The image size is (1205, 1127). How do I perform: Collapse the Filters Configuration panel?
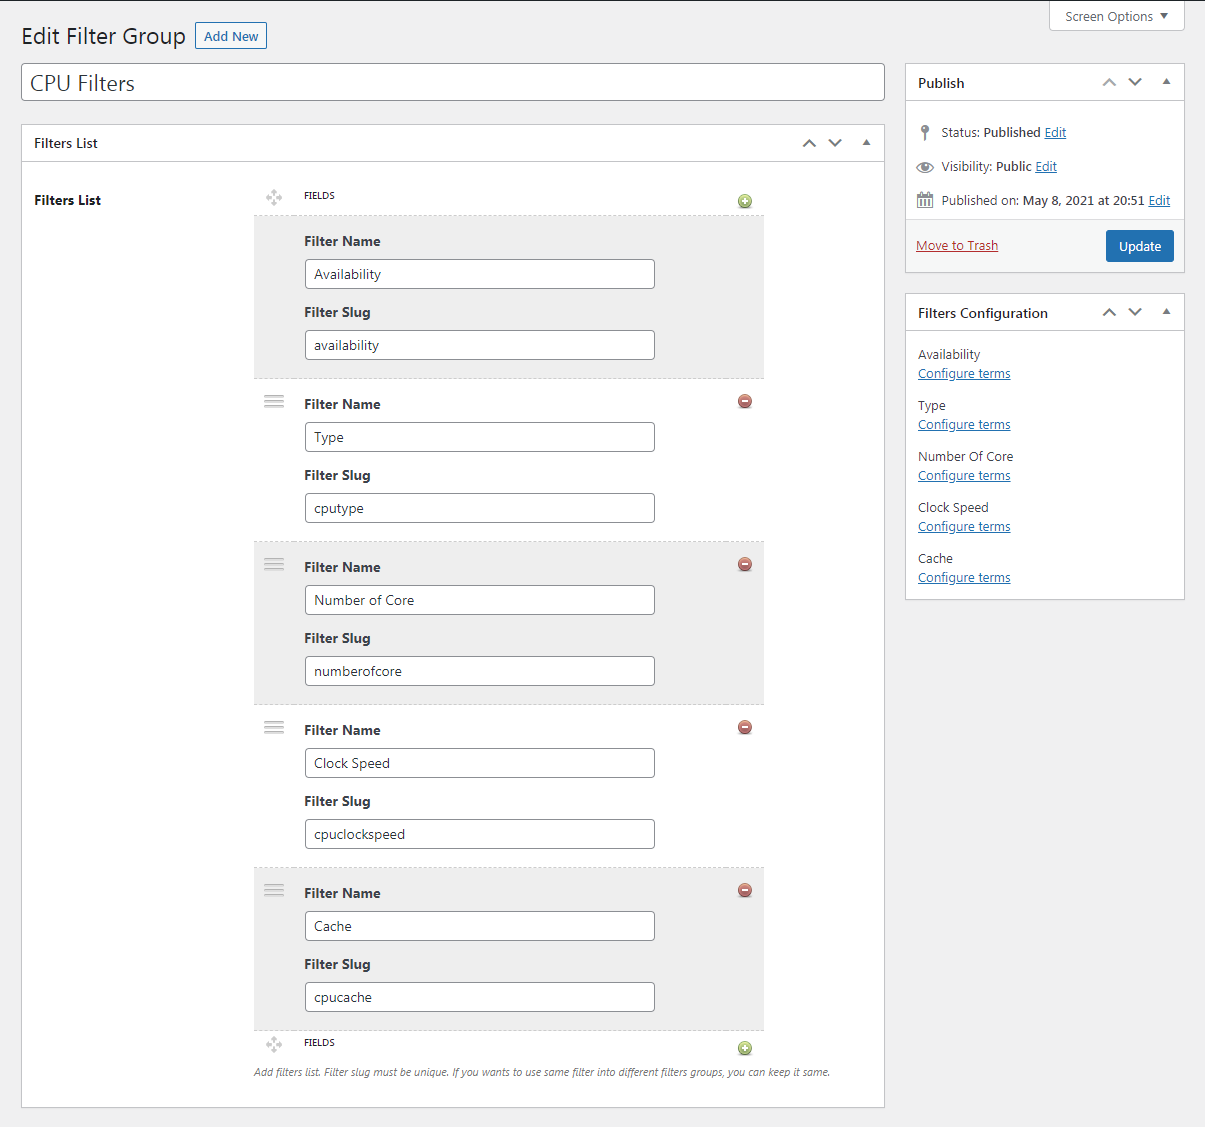coord(1166,312)
